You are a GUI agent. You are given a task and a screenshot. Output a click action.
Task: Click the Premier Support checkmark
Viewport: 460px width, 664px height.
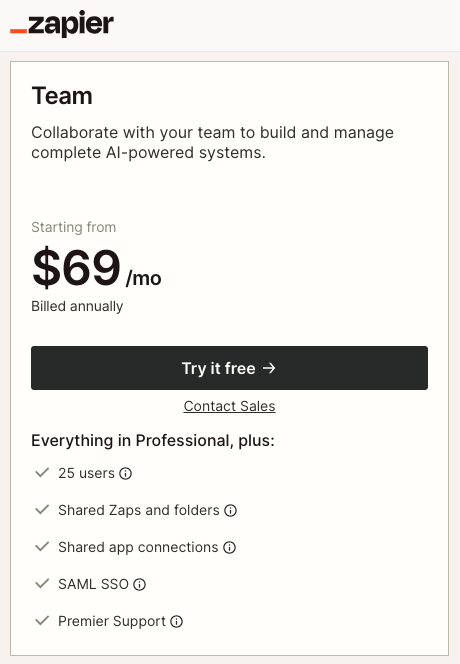42,621
